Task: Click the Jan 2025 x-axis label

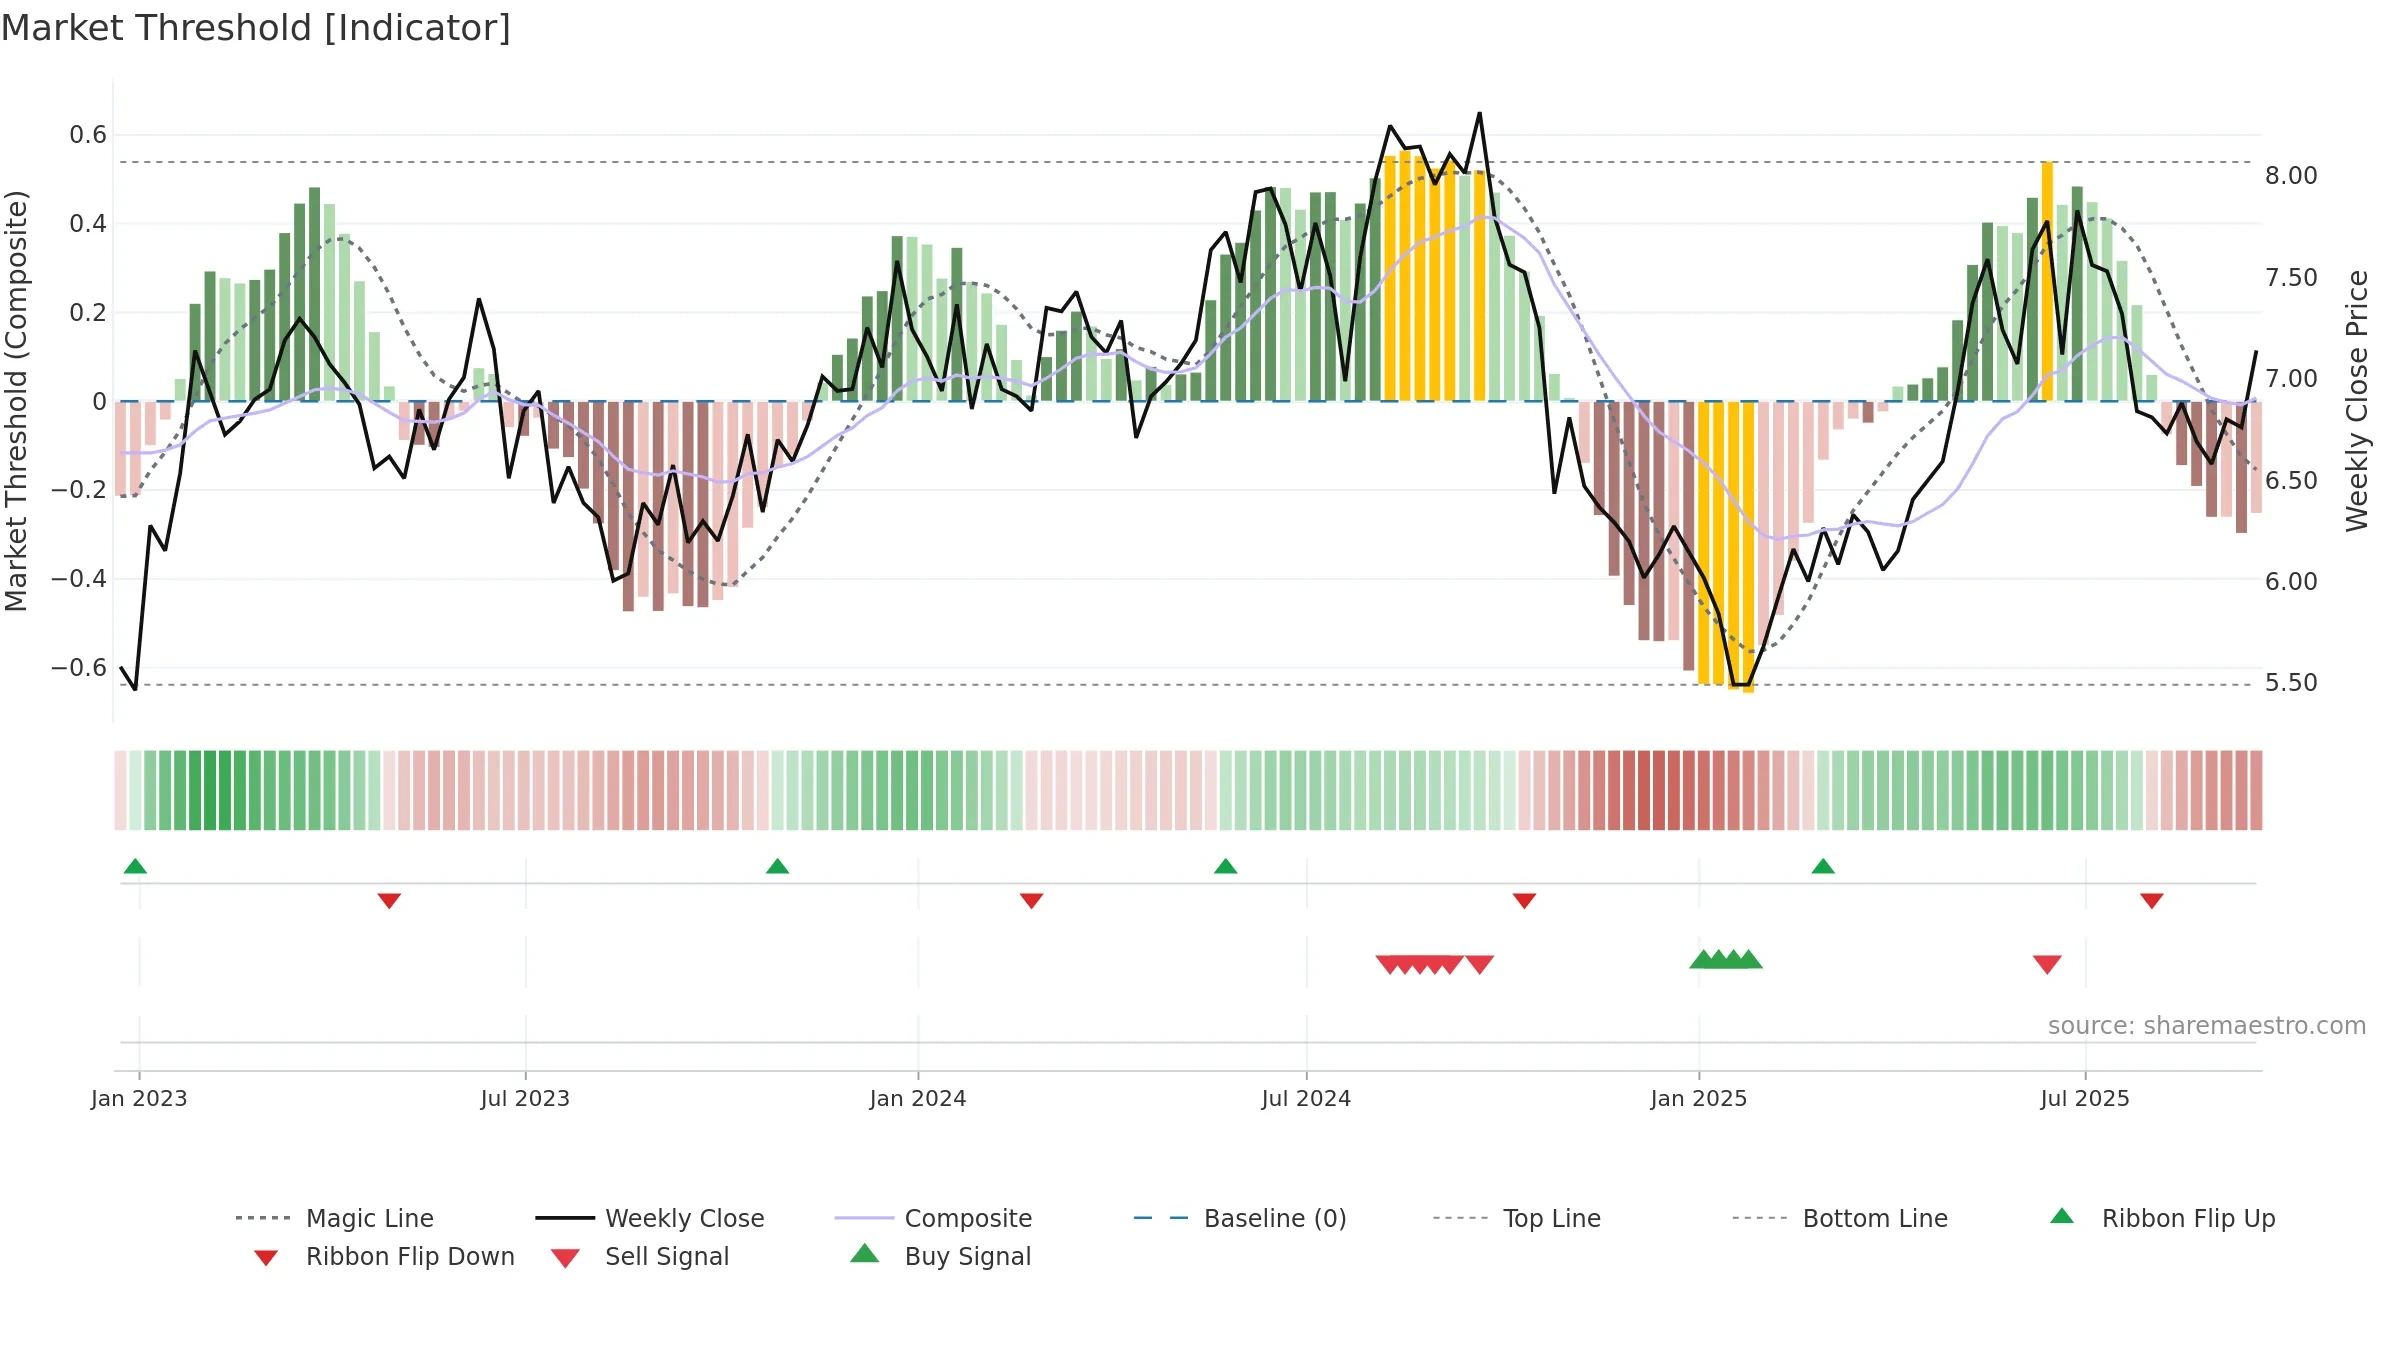Action: (1699, 1098)
